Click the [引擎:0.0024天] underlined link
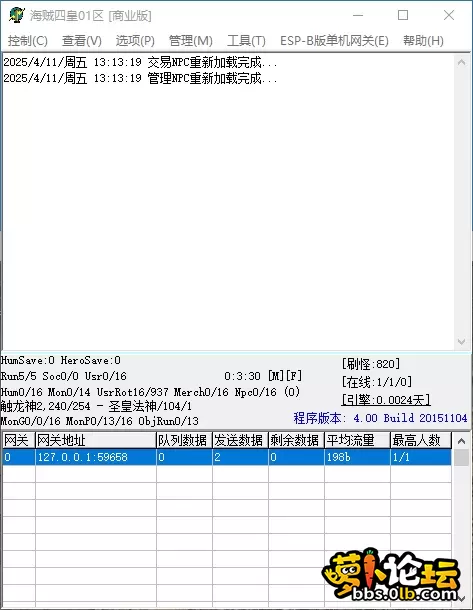The width and height of the screenshot is (473, 610). [x=386, y=400]
